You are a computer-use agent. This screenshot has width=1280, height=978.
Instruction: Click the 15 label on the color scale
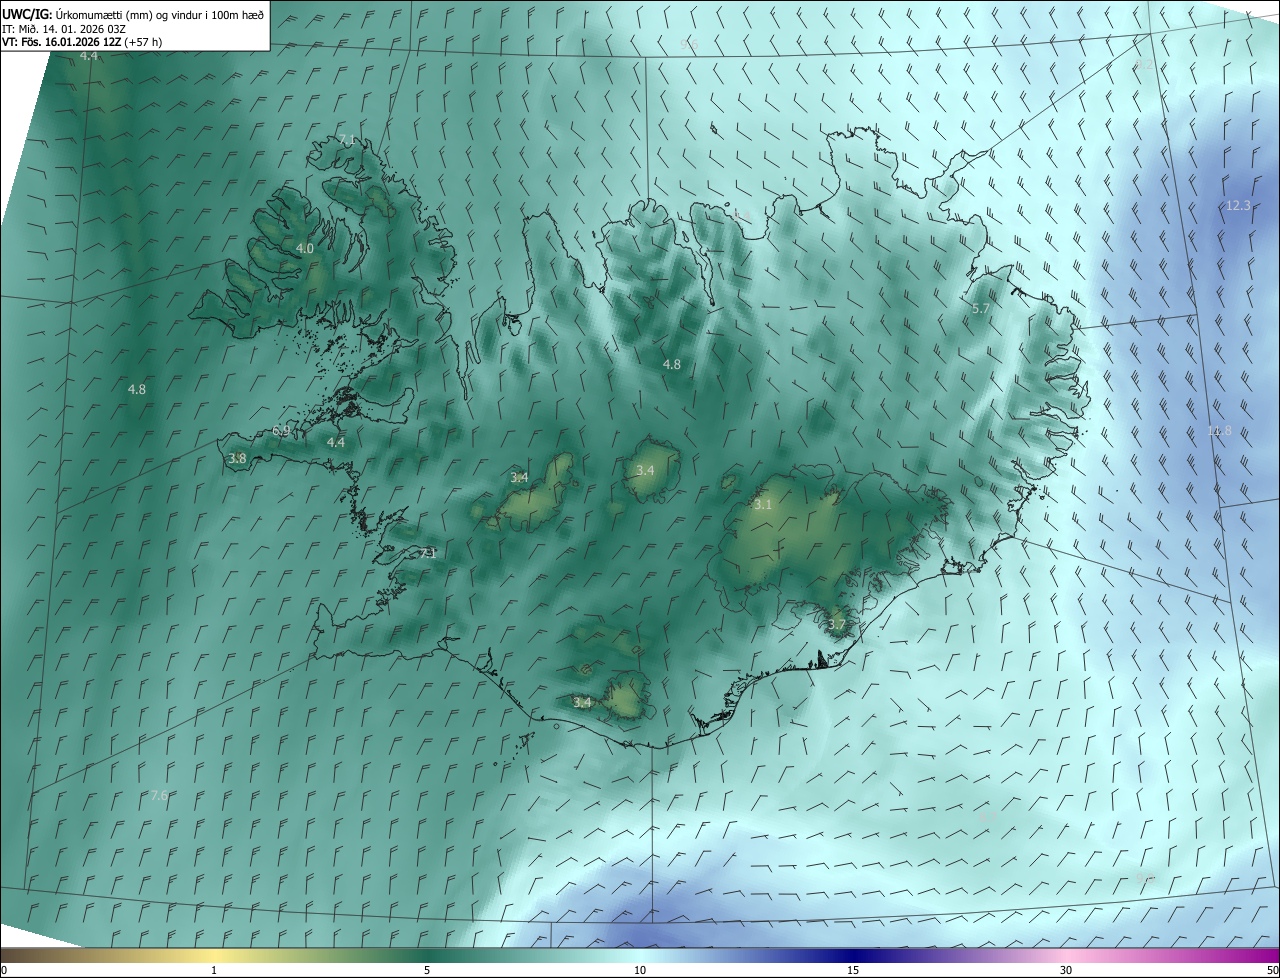point(853,970)
